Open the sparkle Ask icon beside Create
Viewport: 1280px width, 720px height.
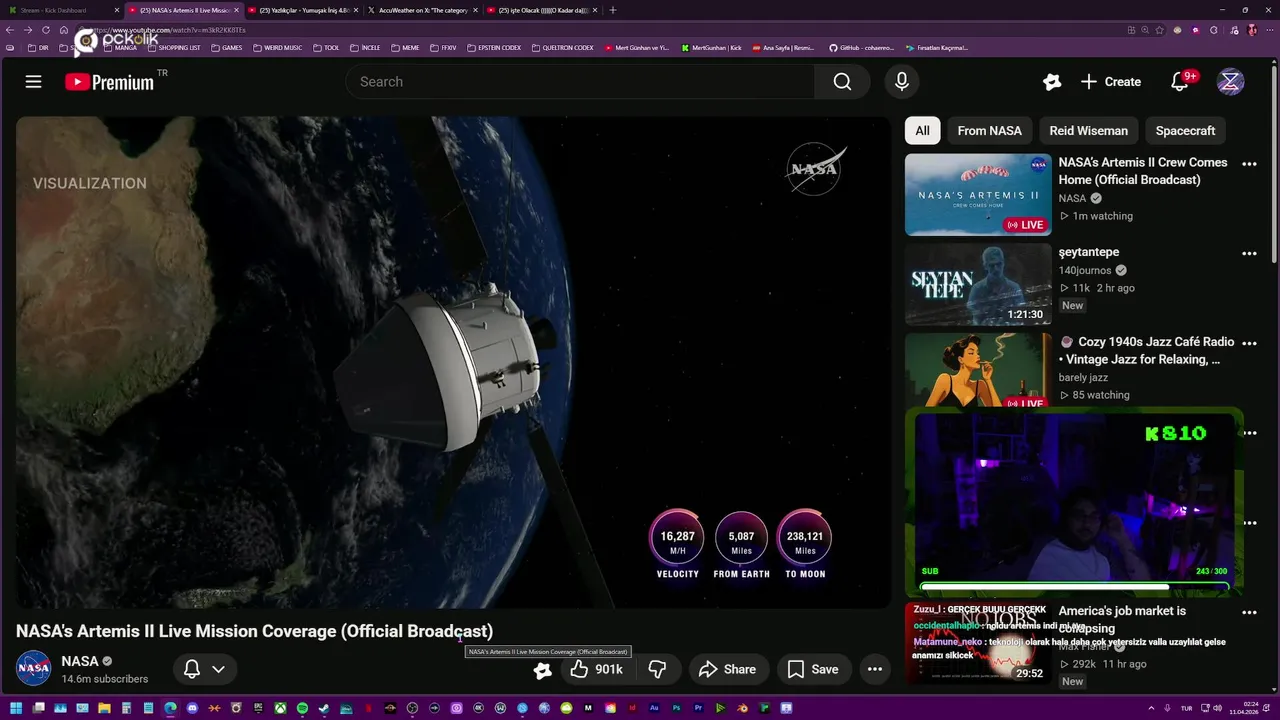point(1051,82)
